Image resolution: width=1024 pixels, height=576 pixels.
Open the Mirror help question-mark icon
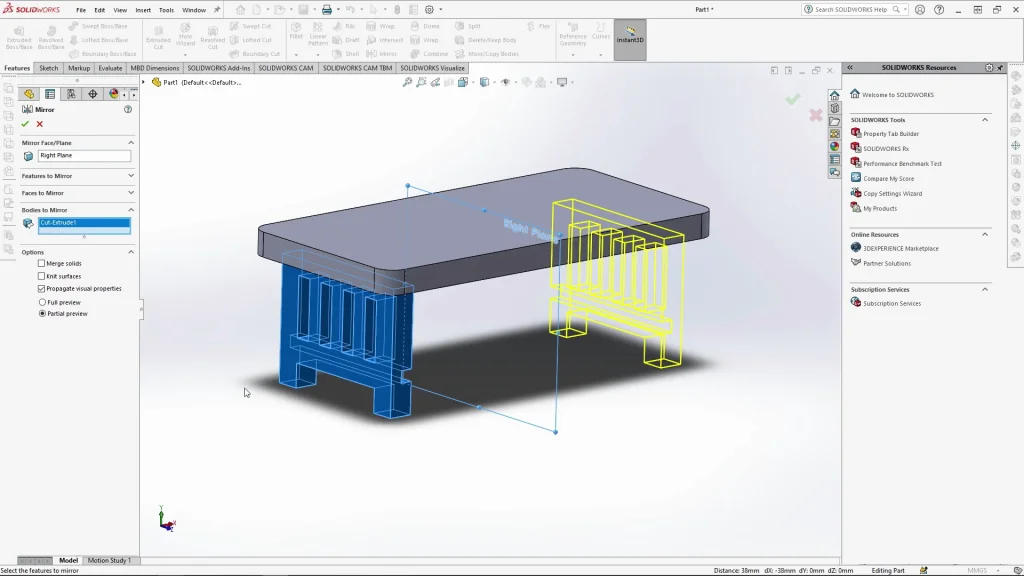coord(128,109)
